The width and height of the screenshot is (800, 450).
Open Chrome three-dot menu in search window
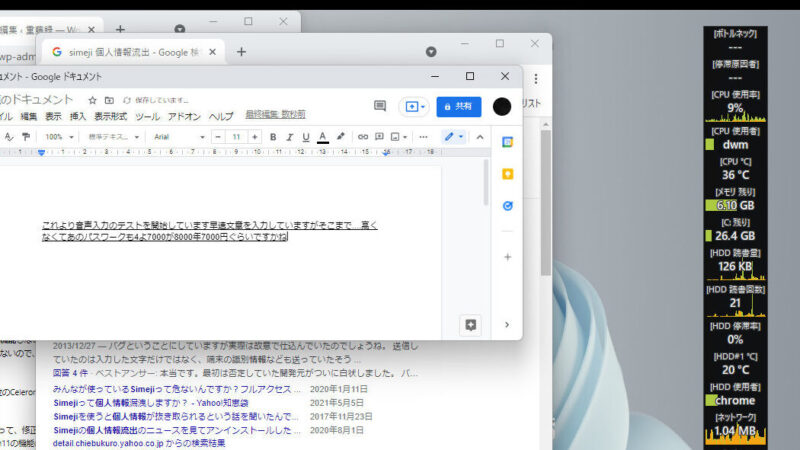pyautogui.click(x=536, y=79)
